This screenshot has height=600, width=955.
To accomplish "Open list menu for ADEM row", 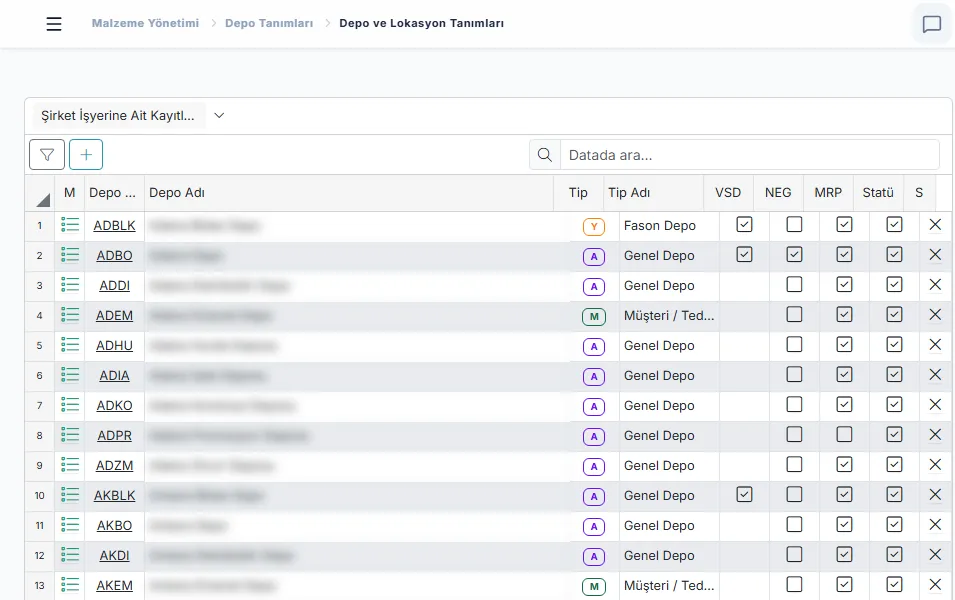I will tap(70, 315).
